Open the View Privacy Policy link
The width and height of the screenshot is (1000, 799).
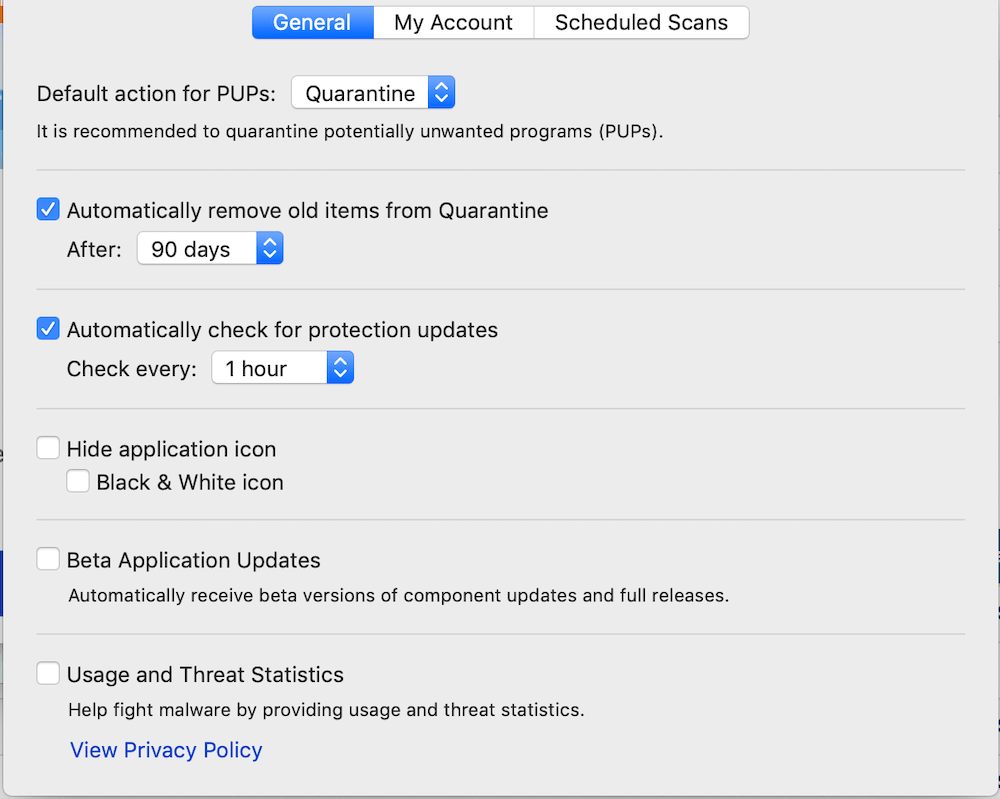click(166, 750)
